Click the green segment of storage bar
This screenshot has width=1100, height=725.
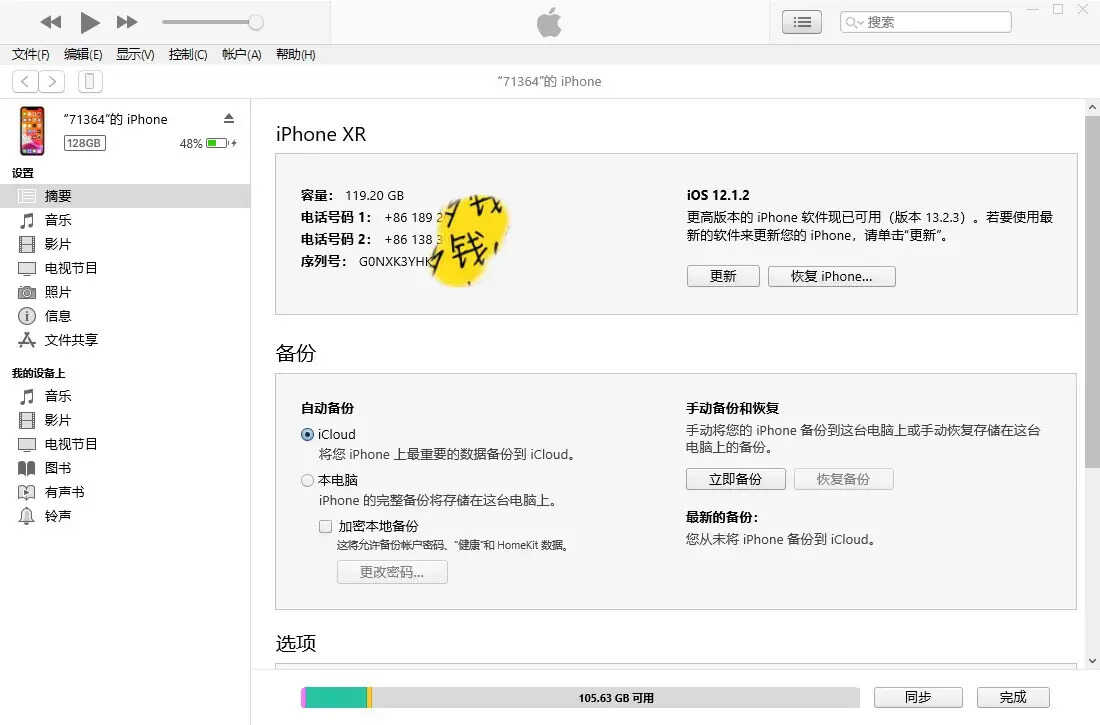pos(336,698)
